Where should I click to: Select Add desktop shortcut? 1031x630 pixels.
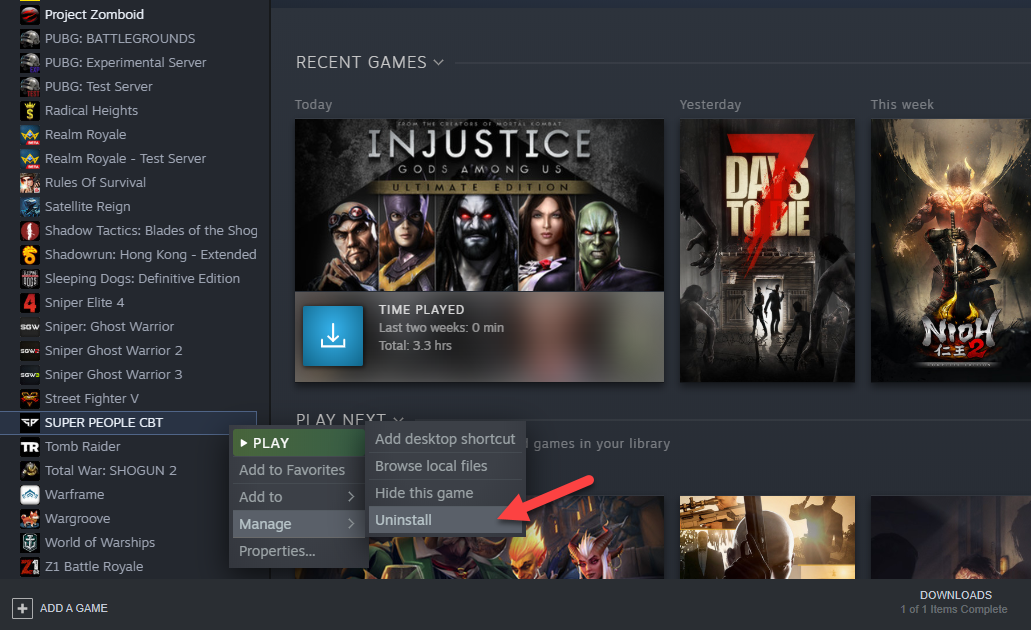coord(446,439)
